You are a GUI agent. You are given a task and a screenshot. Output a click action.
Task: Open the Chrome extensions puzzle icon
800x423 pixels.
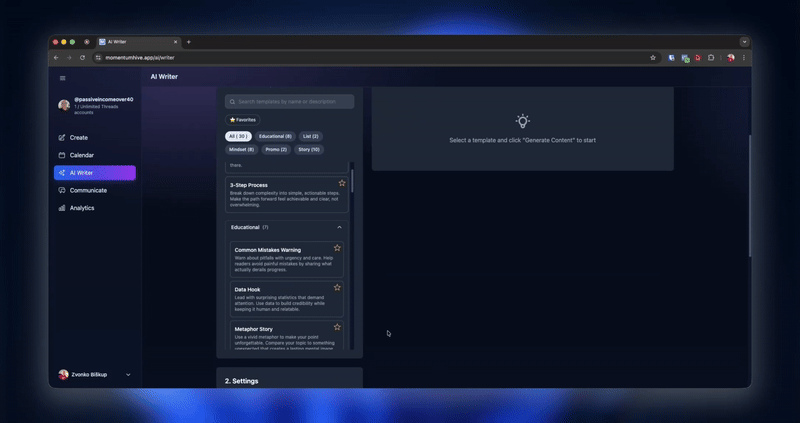point(711,58)
